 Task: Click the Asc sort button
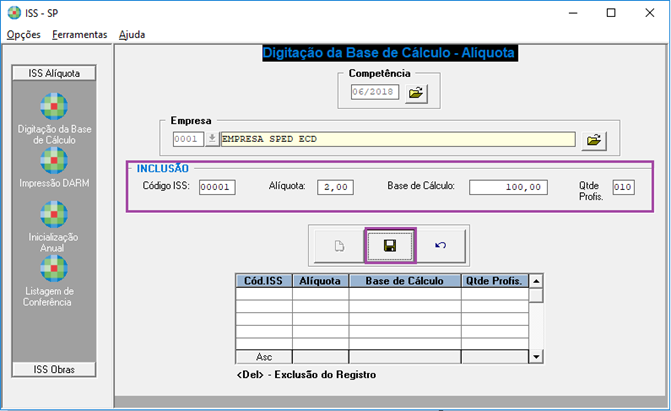264,357
